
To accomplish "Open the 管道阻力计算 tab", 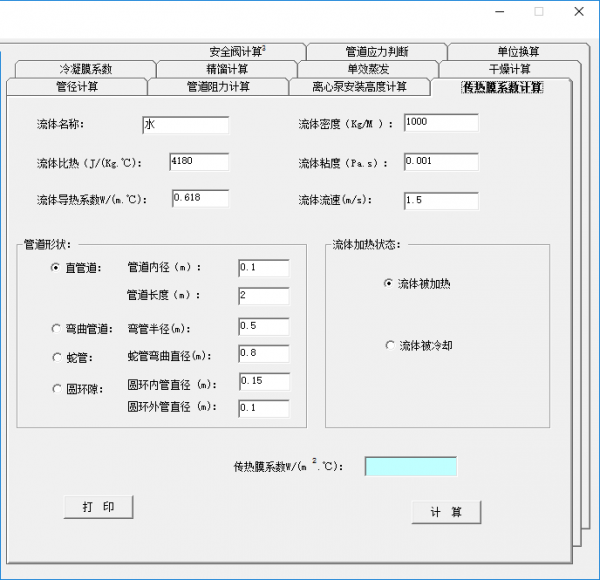I will click(218, 87).
